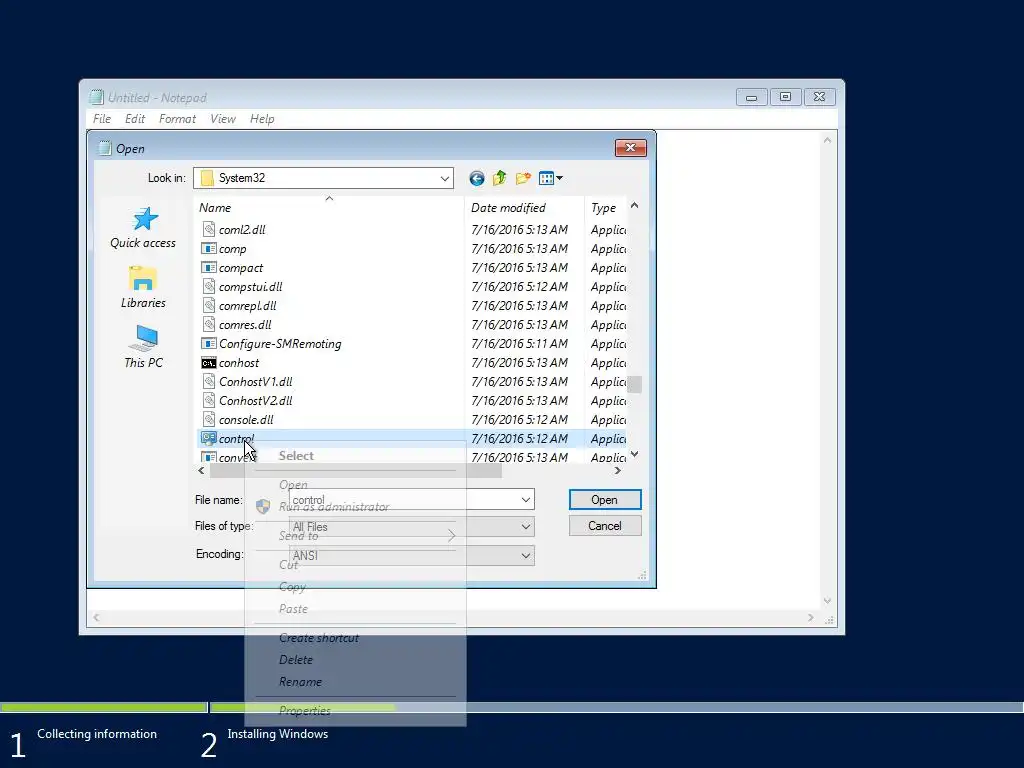Screen dimensions: 1024x768
Task: Click compstui.dll file icon
Action: pyautogui.click(x=208, y=286)
